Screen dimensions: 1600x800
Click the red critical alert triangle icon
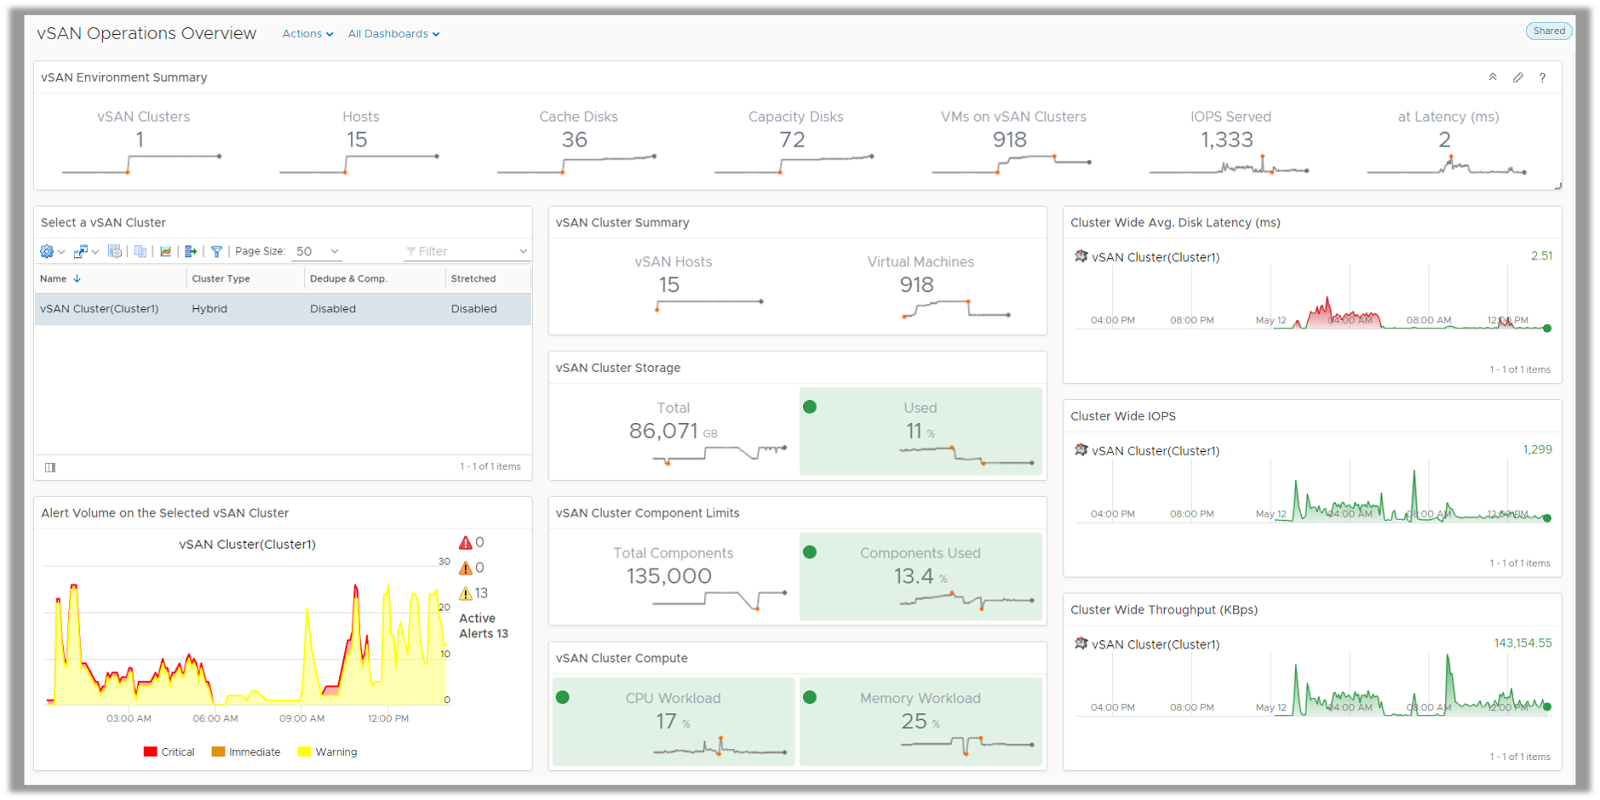pyautogui.click(x=466, y=543)
